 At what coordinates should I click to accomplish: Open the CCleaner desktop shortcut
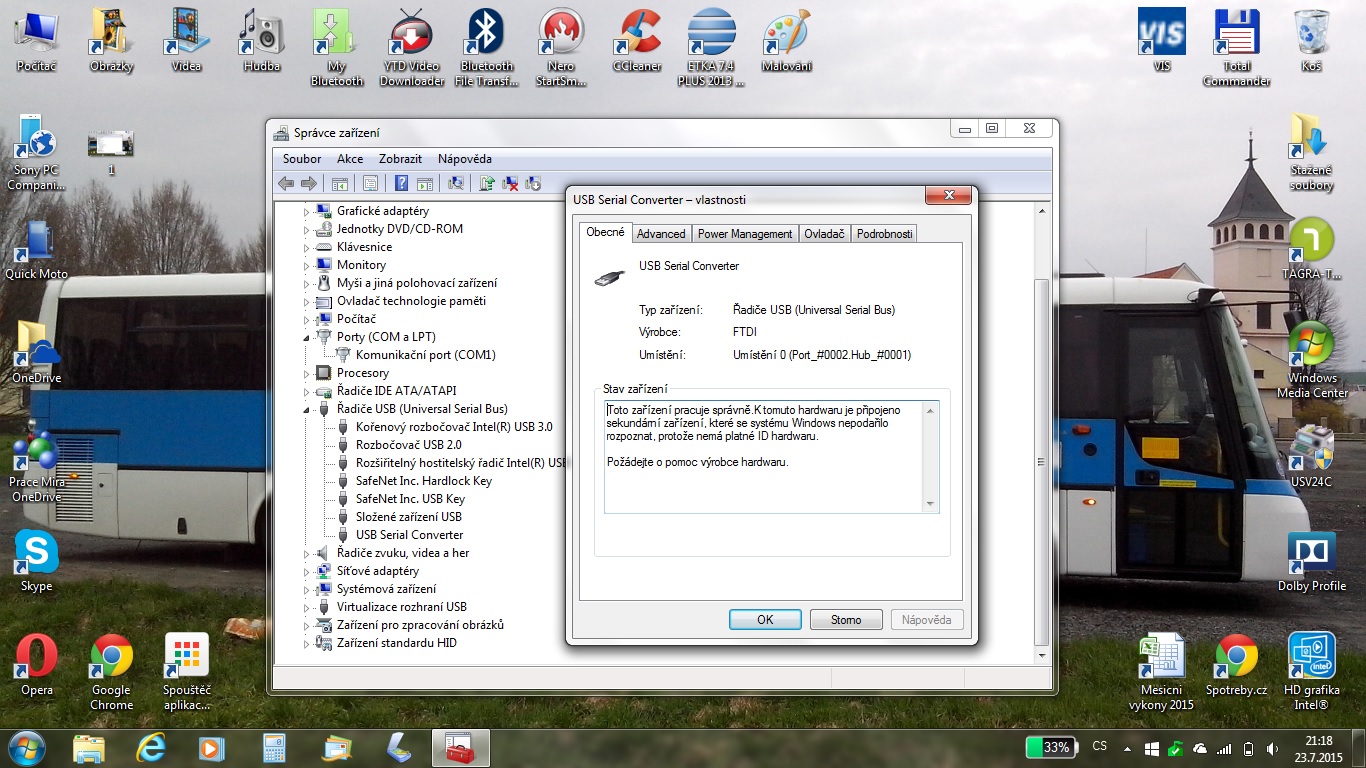(637, 40)
